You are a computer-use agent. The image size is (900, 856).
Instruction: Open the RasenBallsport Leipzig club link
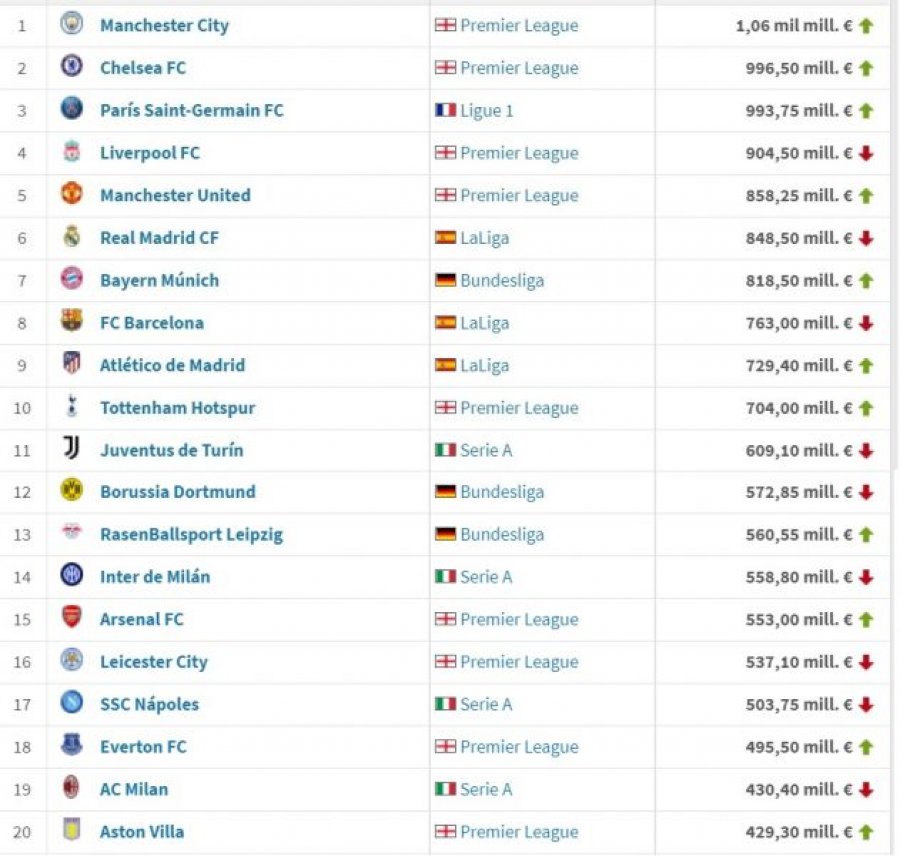[192, 534]
